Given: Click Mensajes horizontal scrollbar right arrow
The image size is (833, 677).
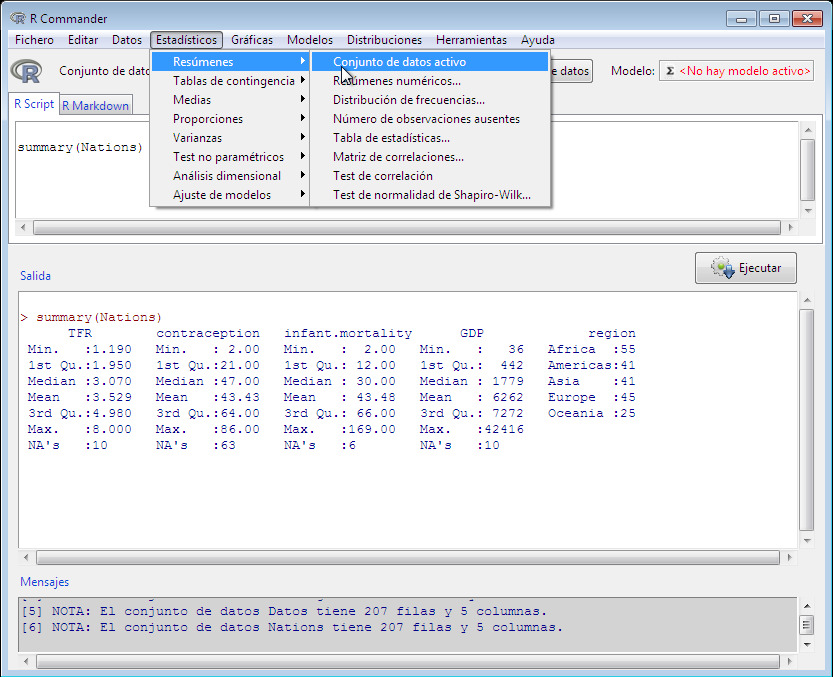Looking at the screenshot, I should click(789, 662).
